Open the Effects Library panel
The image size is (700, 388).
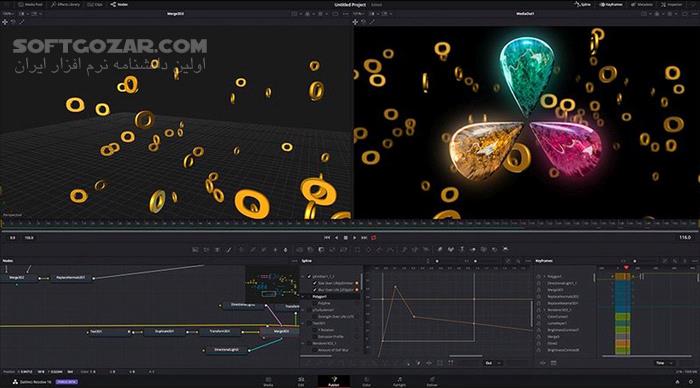(x=65, y=4)
